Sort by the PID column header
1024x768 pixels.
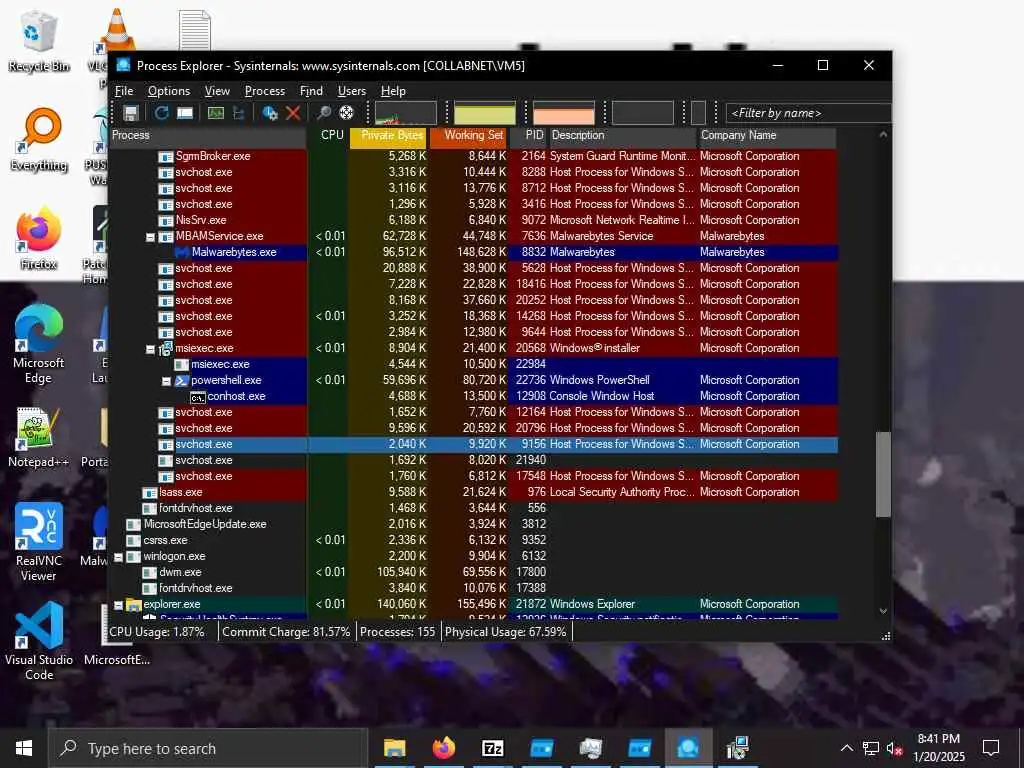coord(529,135)
